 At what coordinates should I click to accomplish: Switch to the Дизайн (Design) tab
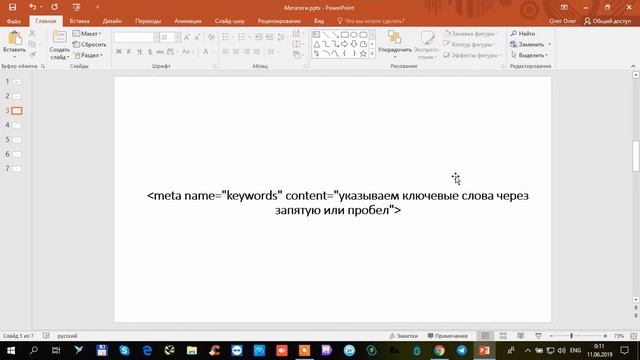112,21
